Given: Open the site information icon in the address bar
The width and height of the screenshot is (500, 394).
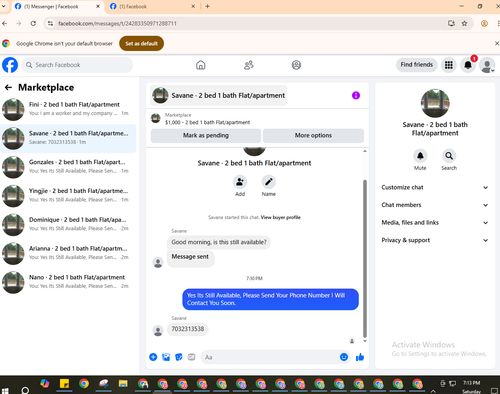Looking at the screenshot, I should point(50,23).
